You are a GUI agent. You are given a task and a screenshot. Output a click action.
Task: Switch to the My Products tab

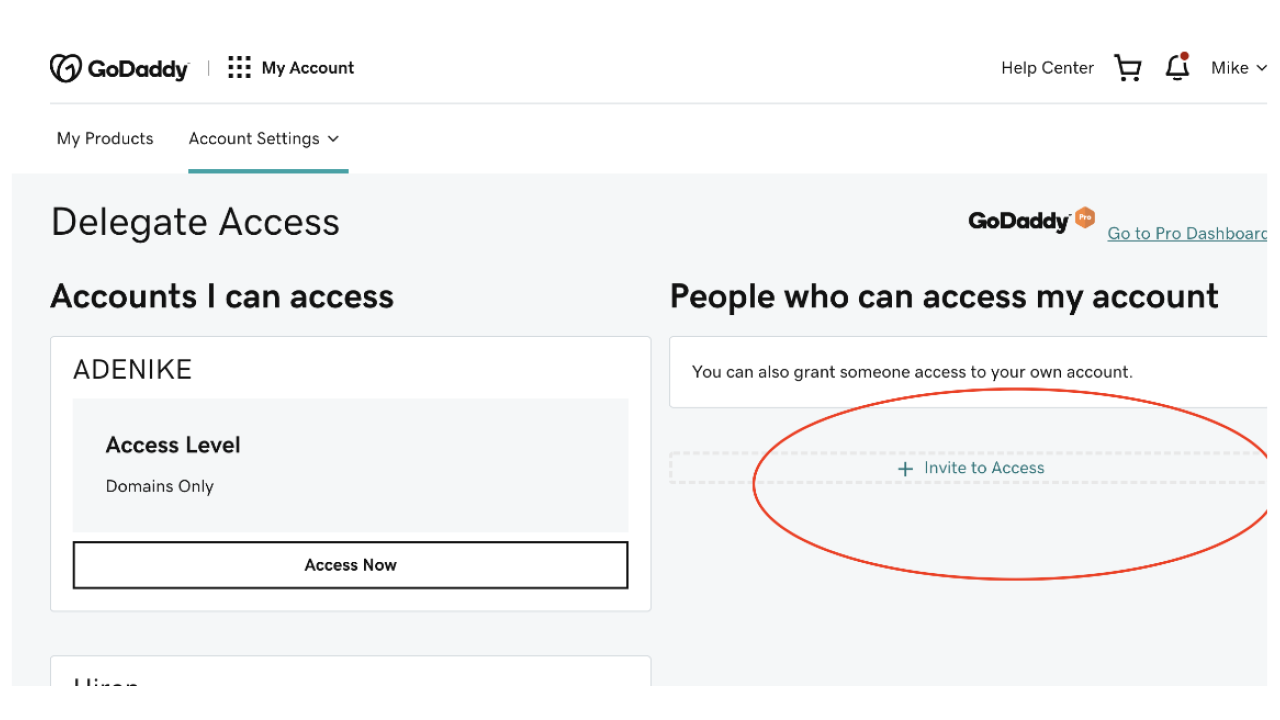point(105,139)
